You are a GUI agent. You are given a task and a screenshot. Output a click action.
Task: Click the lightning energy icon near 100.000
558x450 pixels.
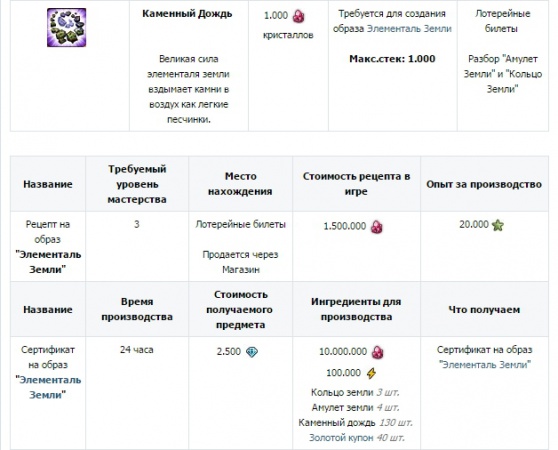coord(371,373)
